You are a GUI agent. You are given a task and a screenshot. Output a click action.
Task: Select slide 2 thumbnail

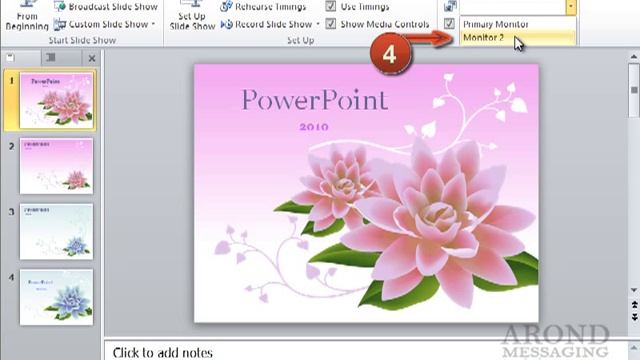click(56, 166)
